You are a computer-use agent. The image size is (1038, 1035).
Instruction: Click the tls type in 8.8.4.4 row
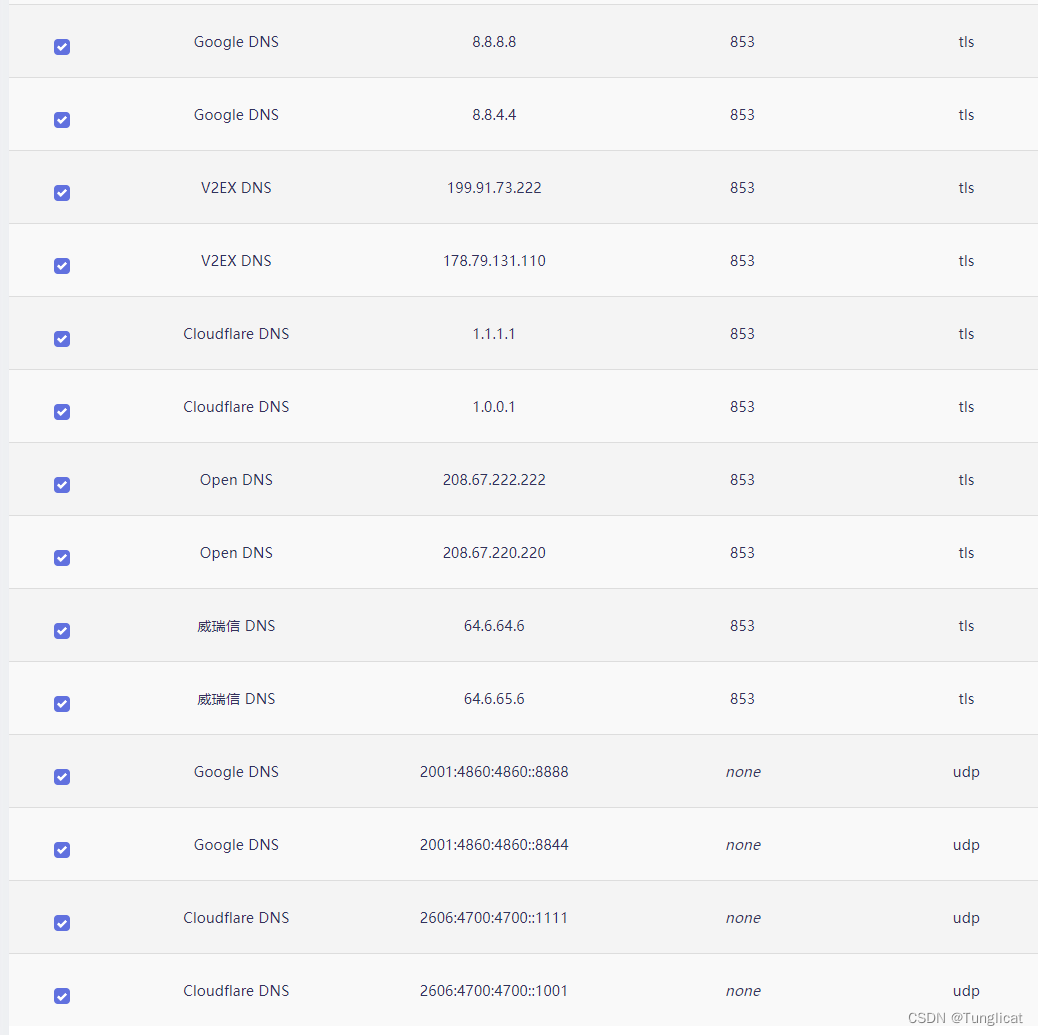pyautogui.click(x=967, y=115)
